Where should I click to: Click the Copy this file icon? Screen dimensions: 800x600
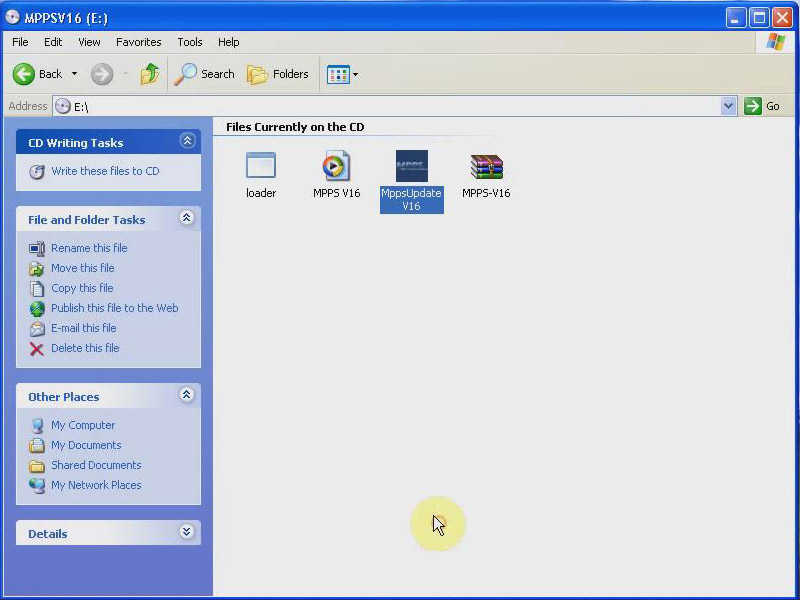coord(37,288)
